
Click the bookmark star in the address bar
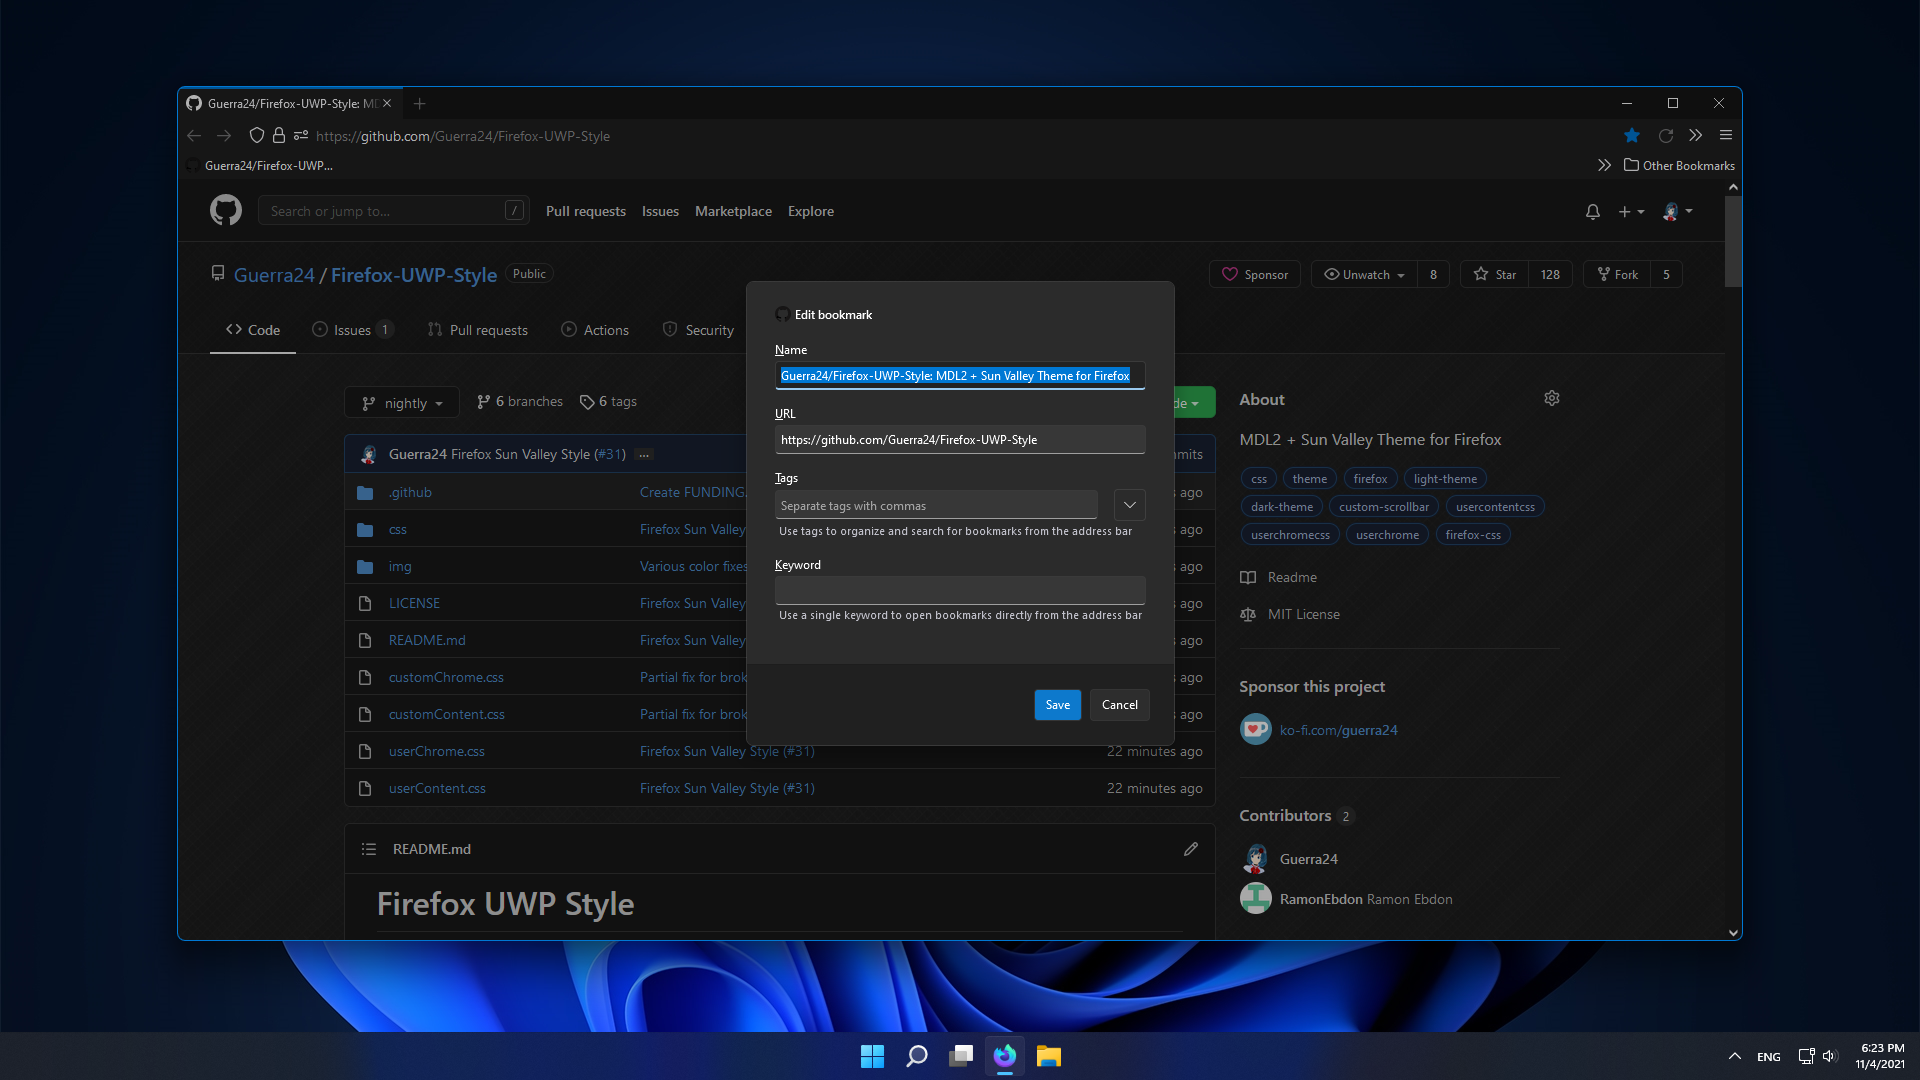[x=1632, y=136]
